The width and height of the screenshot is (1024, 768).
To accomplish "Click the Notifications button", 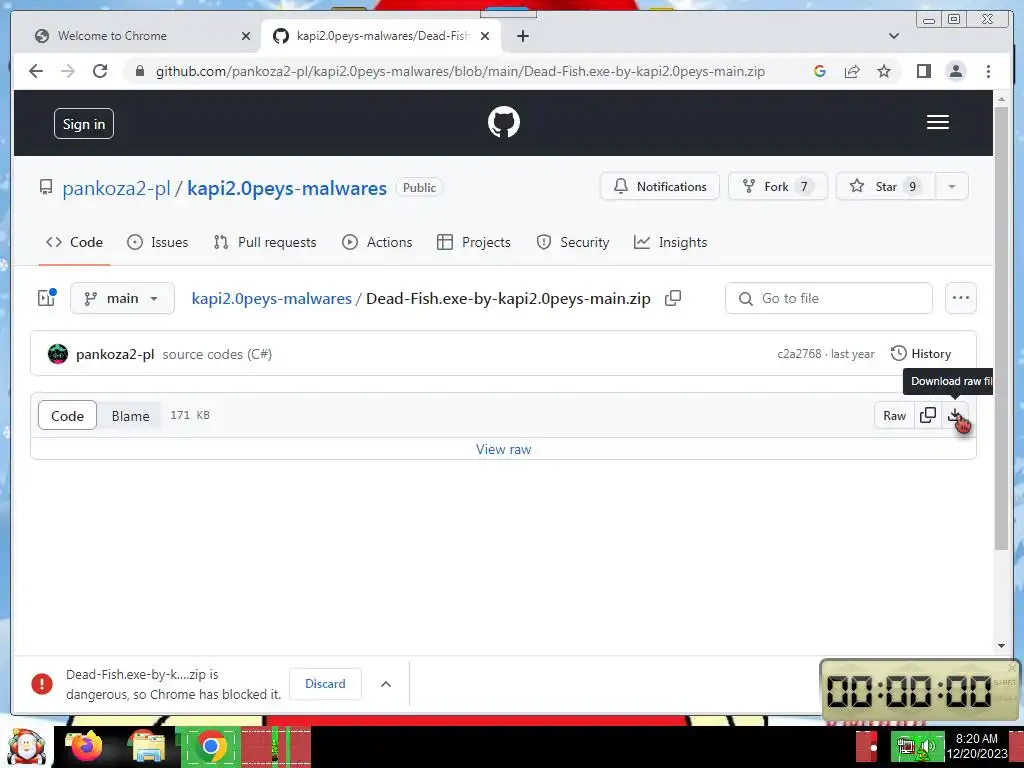I will (660, 187).
